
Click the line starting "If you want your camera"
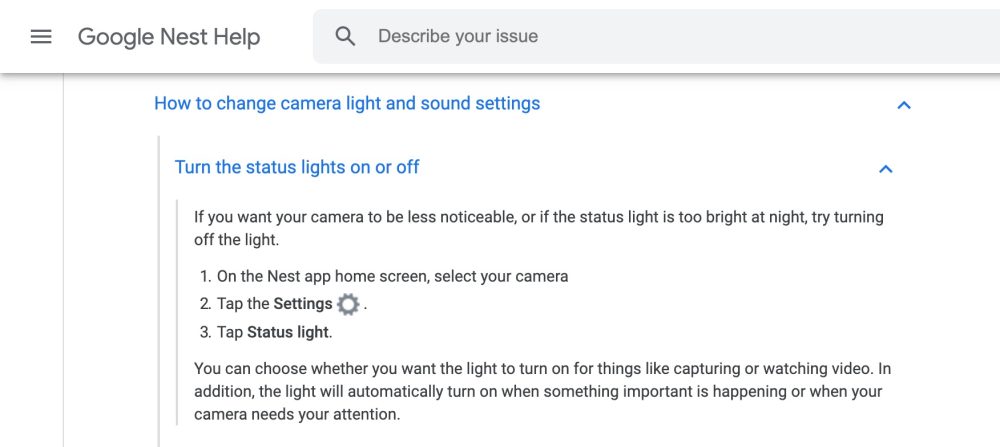click(x=538, y=217)
